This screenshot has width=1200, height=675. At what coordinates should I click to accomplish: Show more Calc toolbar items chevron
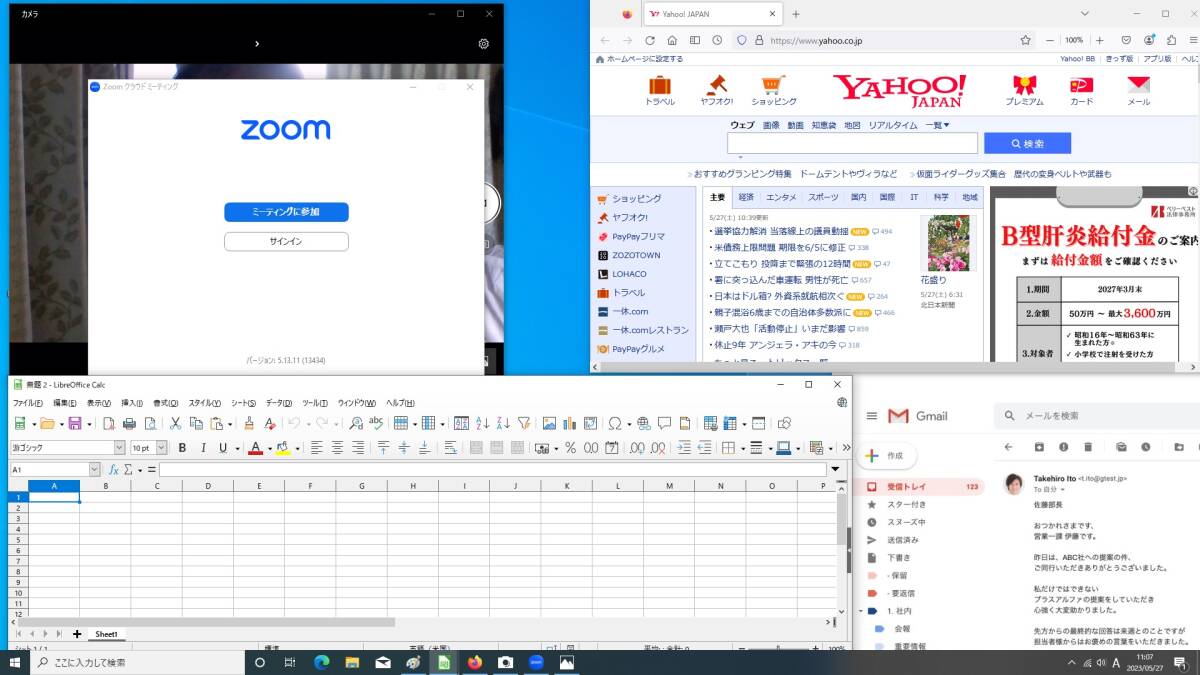click(x=845, y=448)
